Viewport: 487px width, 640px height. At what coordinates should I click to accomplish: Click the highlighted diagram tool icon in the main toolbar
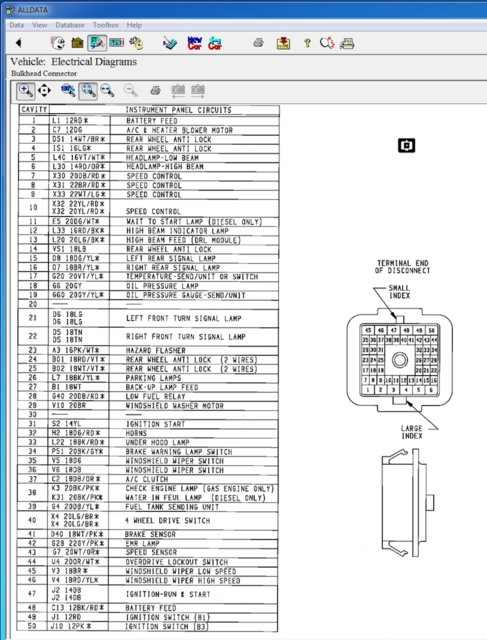click(x=97, y=43)
